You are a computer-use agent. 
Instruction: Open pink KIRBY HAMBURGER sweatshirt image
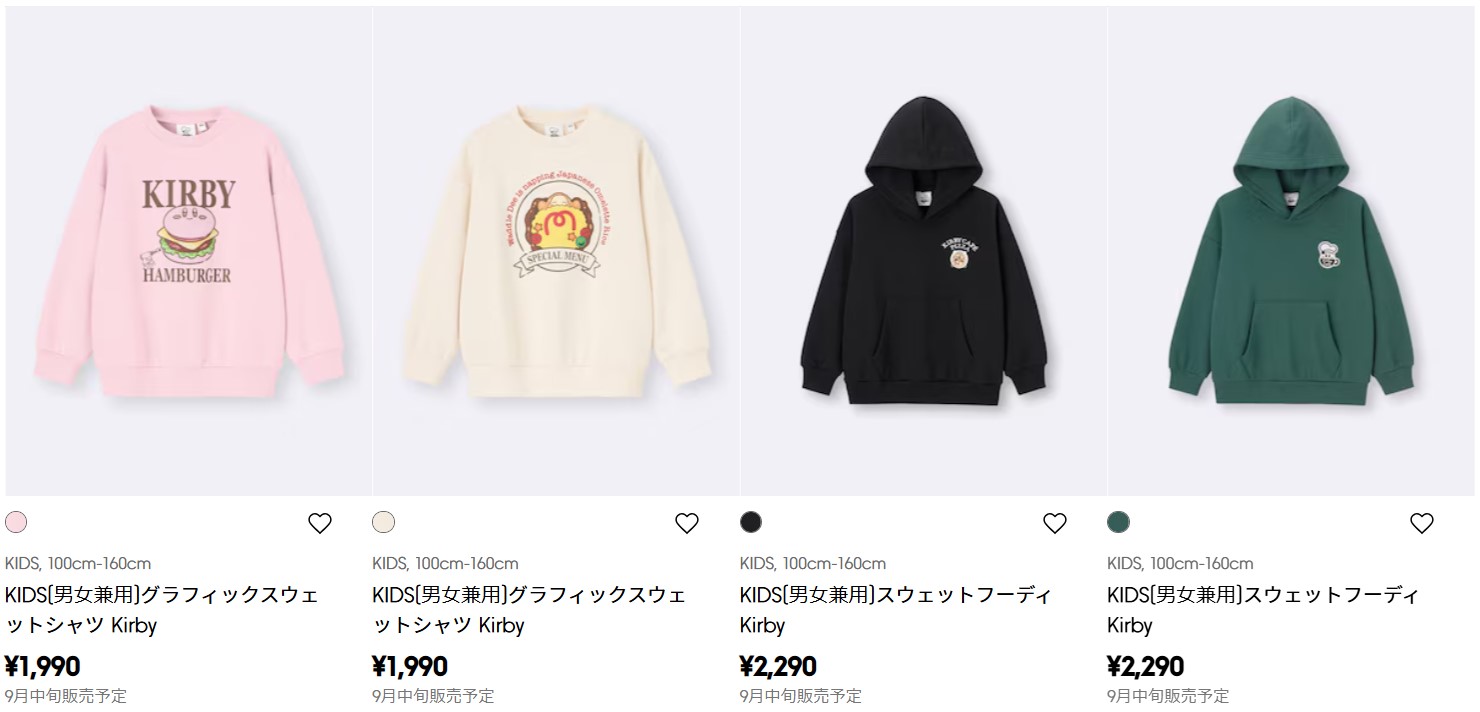click(x=188, y=251)
